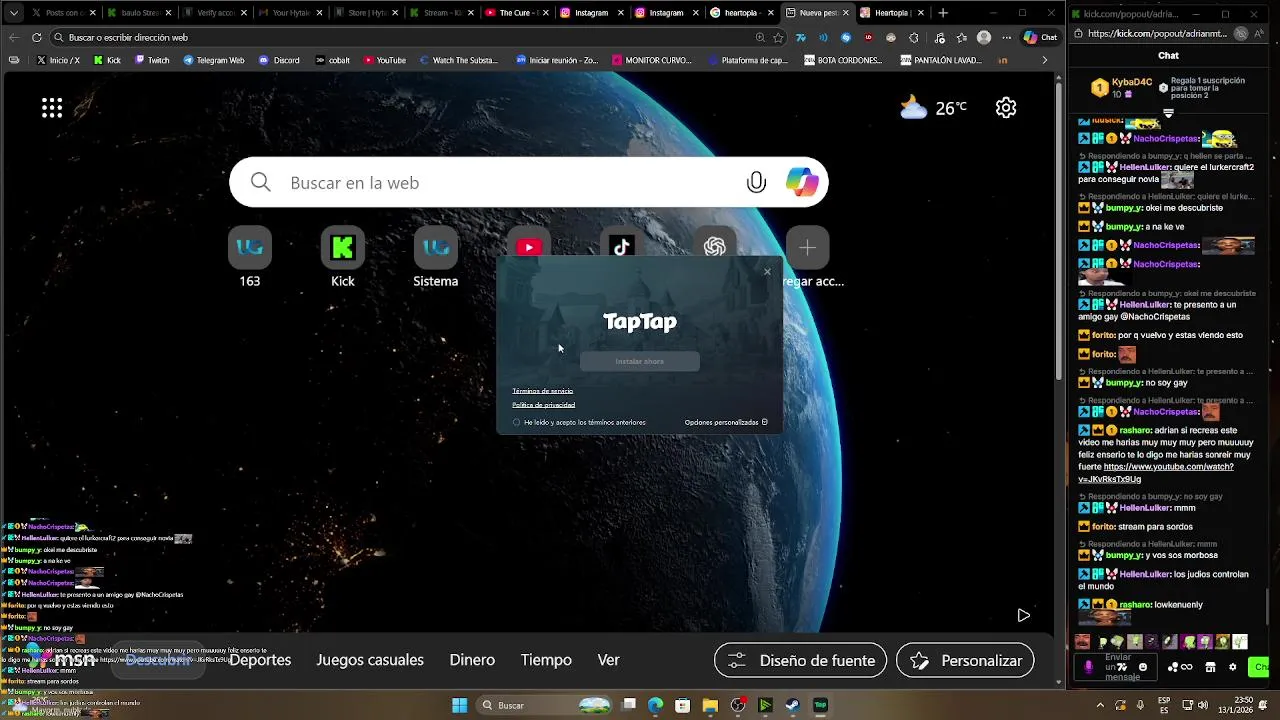Open the emote picker in Kick chat
Image resolution: width=1280 pixels, height=720 pixels.
[x=1143, y=667]
